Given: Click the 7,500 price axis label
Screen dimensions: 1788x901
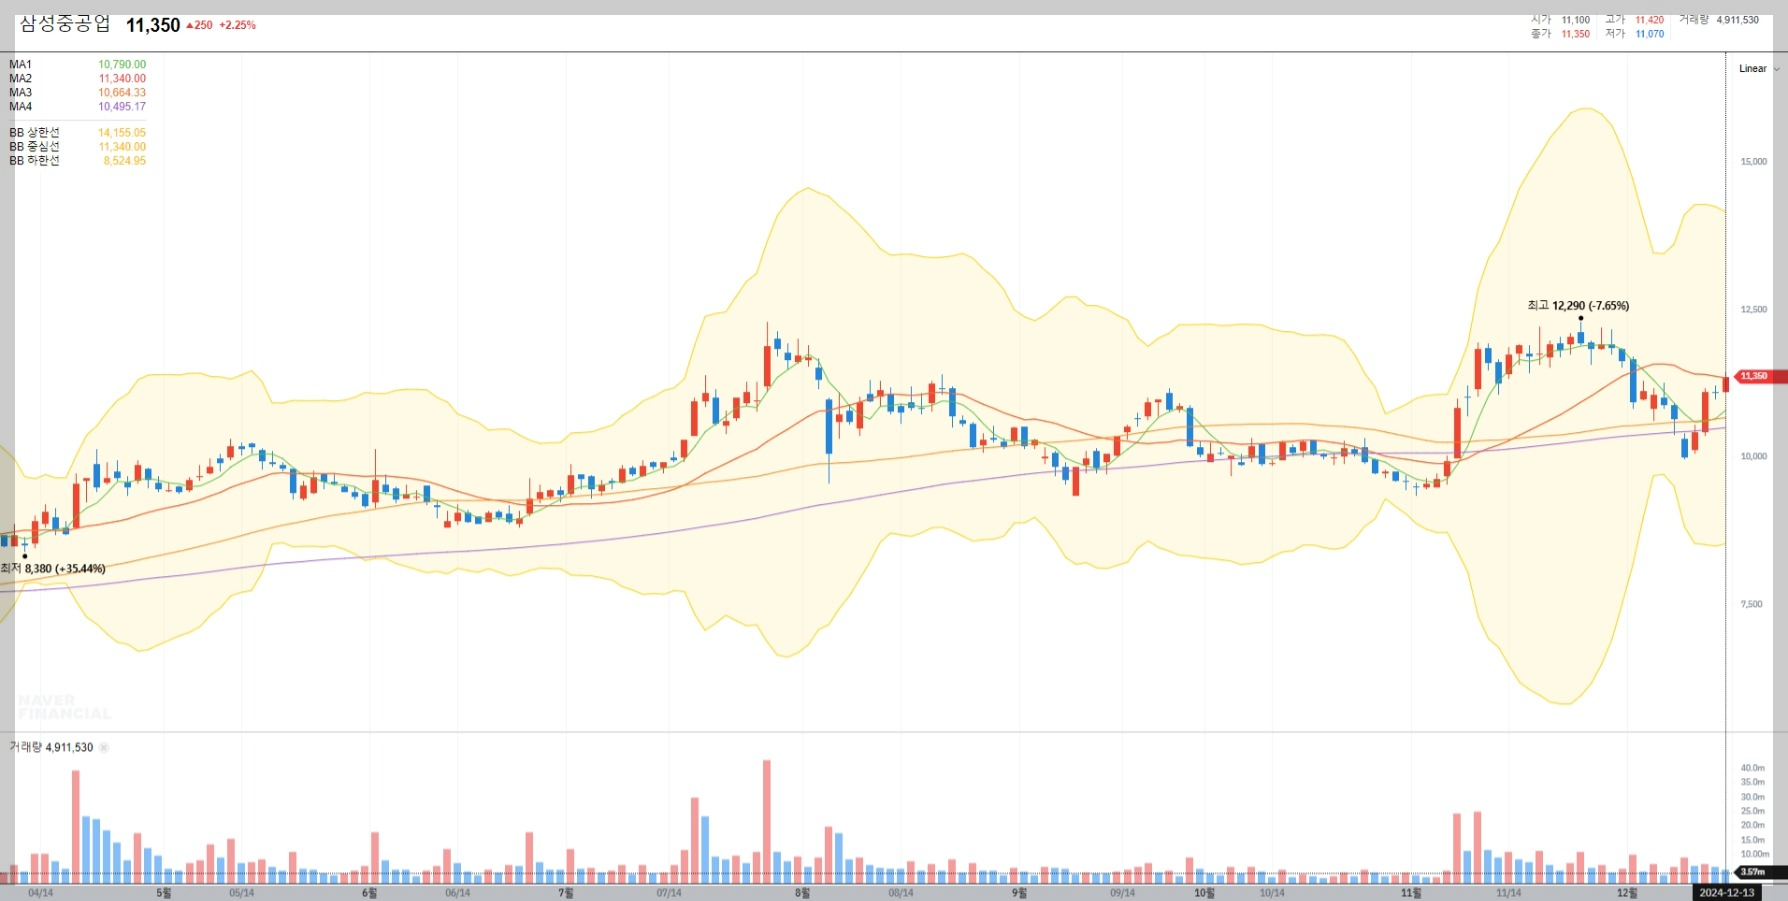Looking at the screenshot, I should click(1751, 604).
